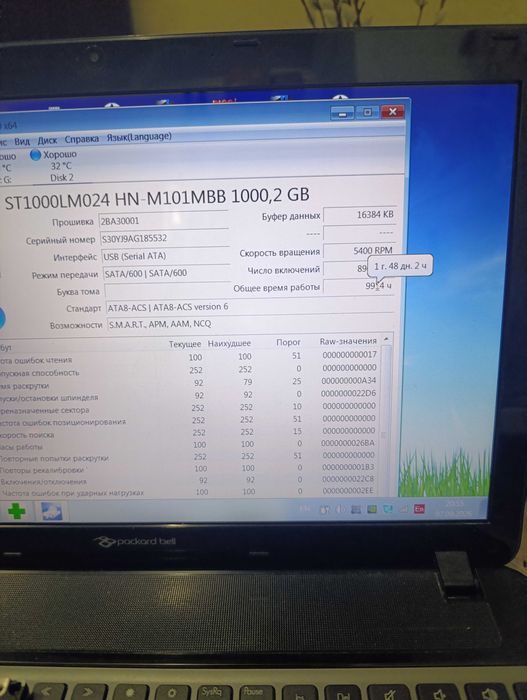Open the blue taskbar app icon
The height and width of the screenshot is (700, 527).
(x=52, y=511)
